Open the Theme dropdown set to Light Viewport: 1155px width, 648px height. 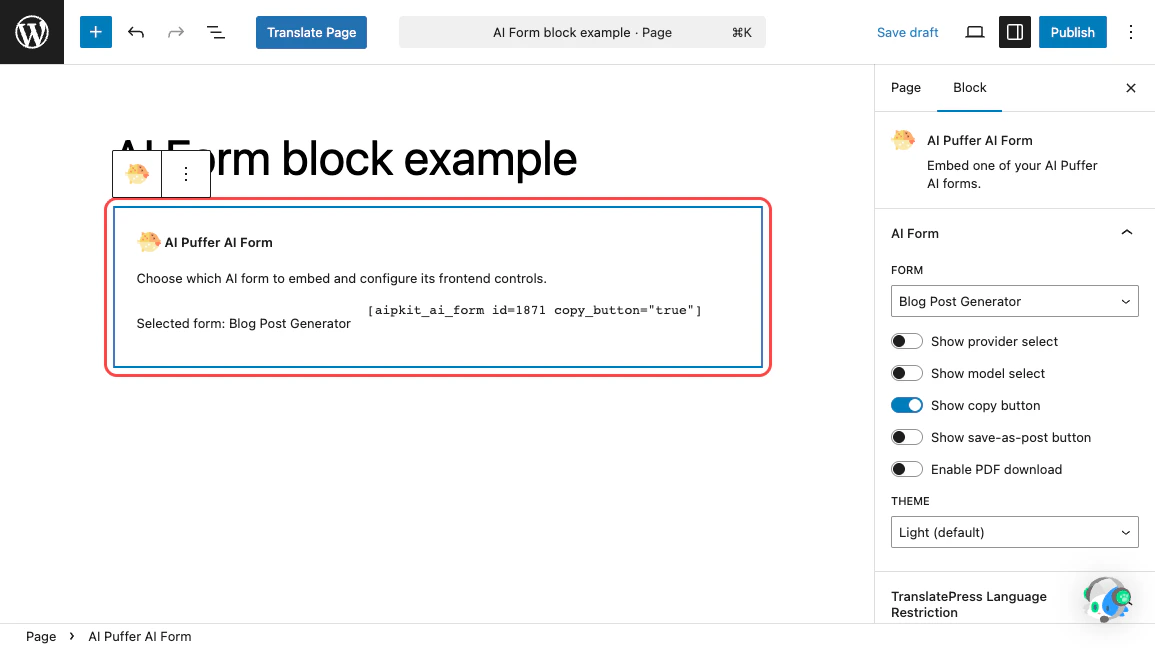pyautogui.click(x=1014, y=532)
